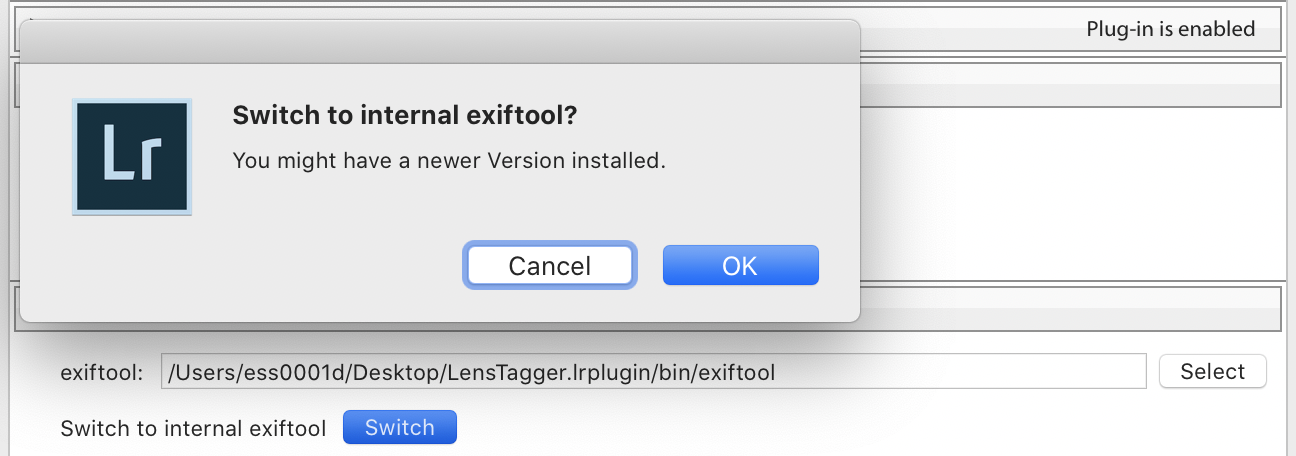Choose an exiftool path via Select
The image size is (1296, 456).
coord(1212,371)
